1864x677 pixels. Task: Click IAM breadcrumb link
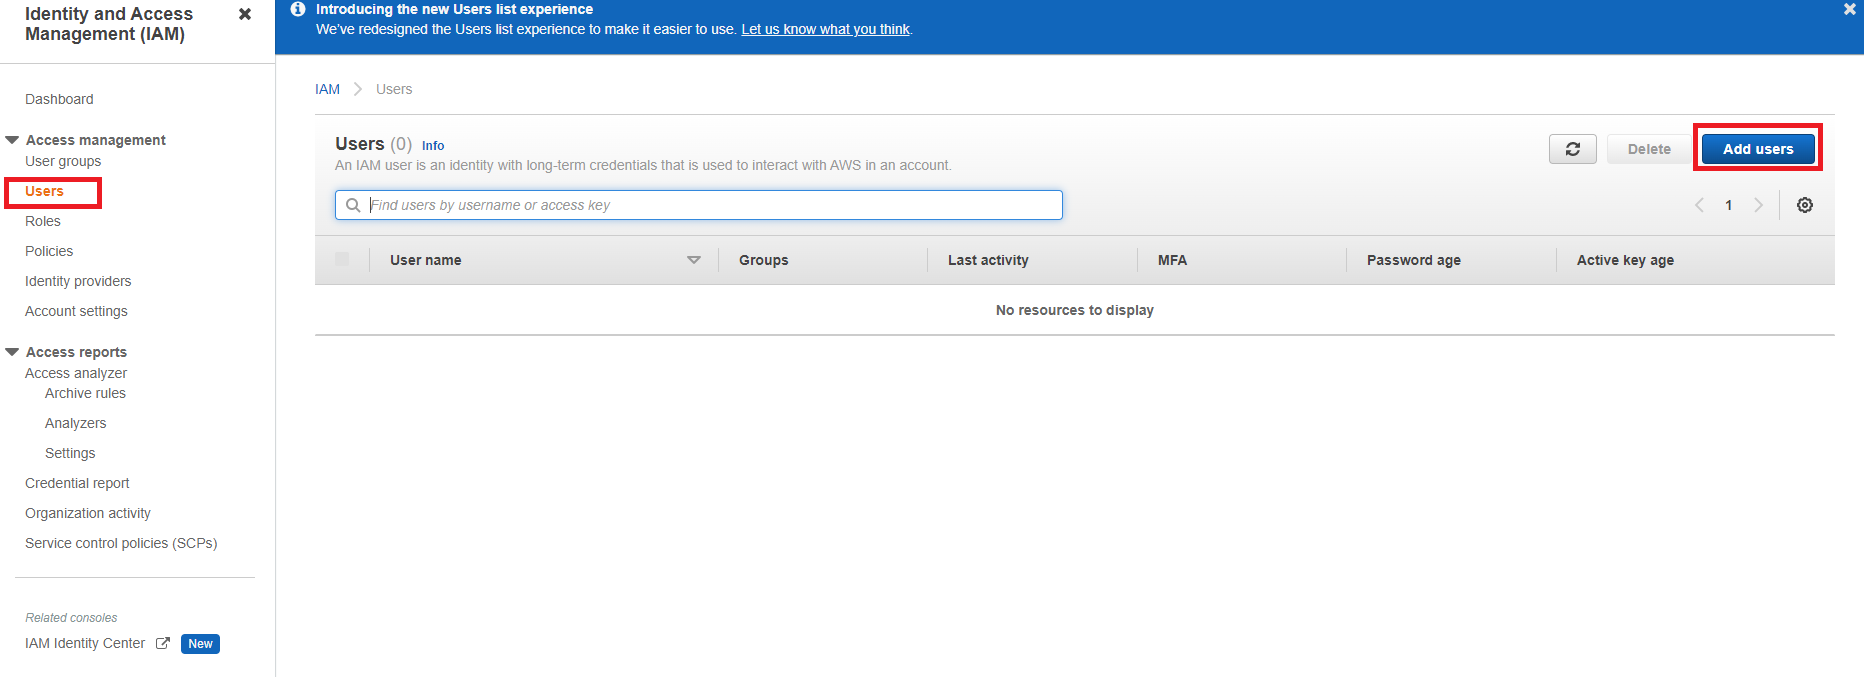(x=327, y=89)
